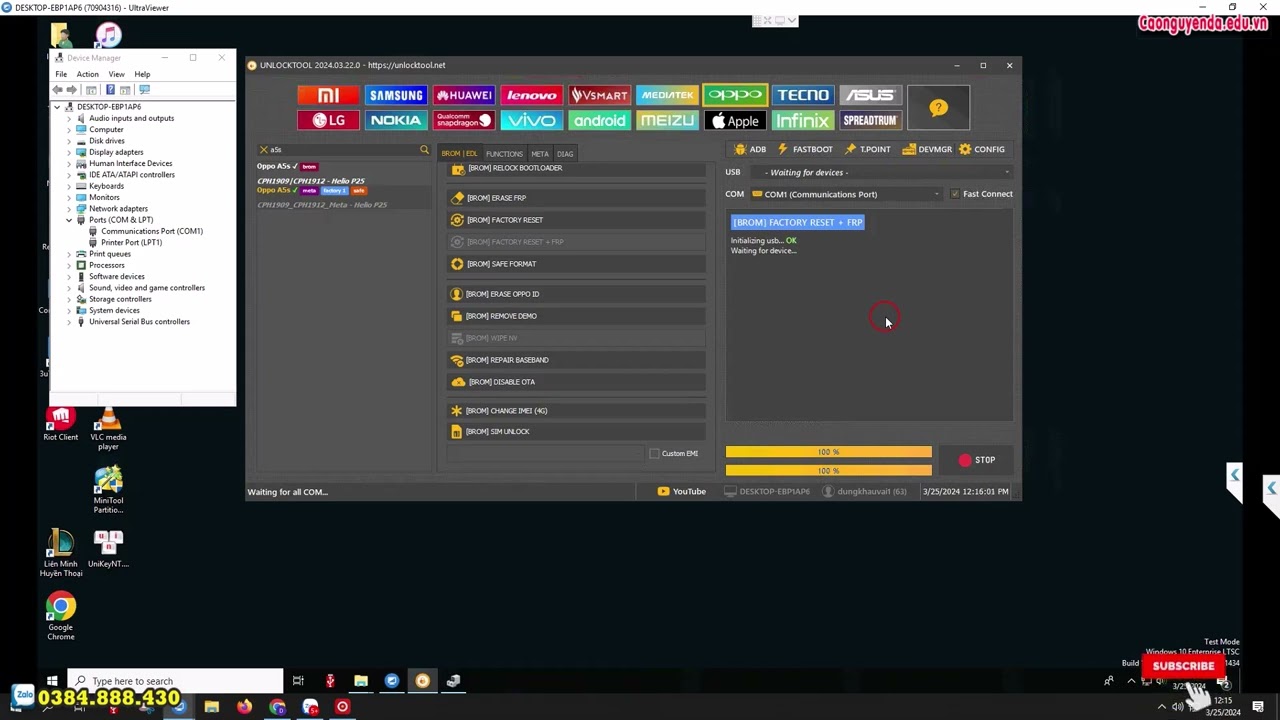Click the ADB button
The width and height of the screenshot is (1280, 720).
[750, 149]
